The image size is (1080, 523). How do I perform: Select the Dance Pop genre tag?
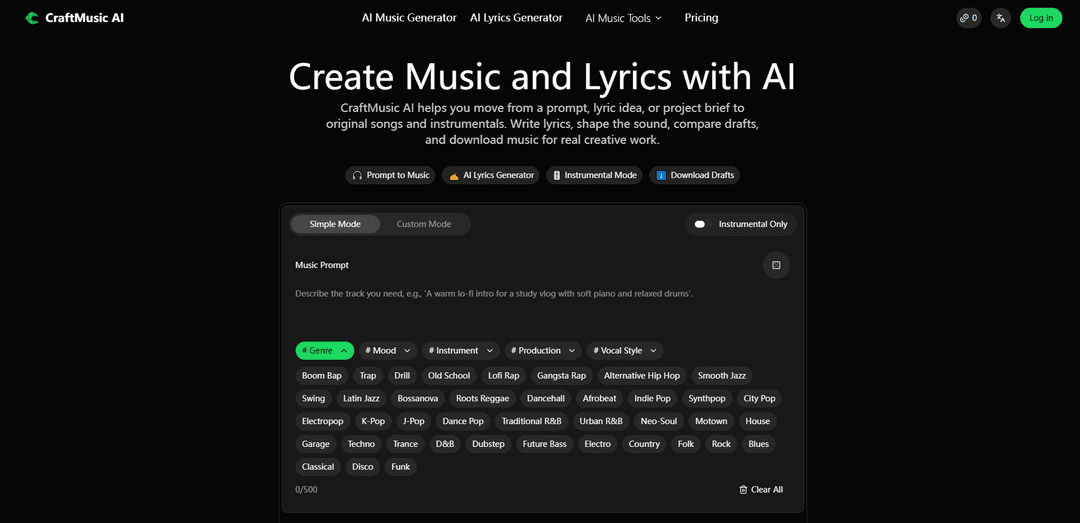463,421
